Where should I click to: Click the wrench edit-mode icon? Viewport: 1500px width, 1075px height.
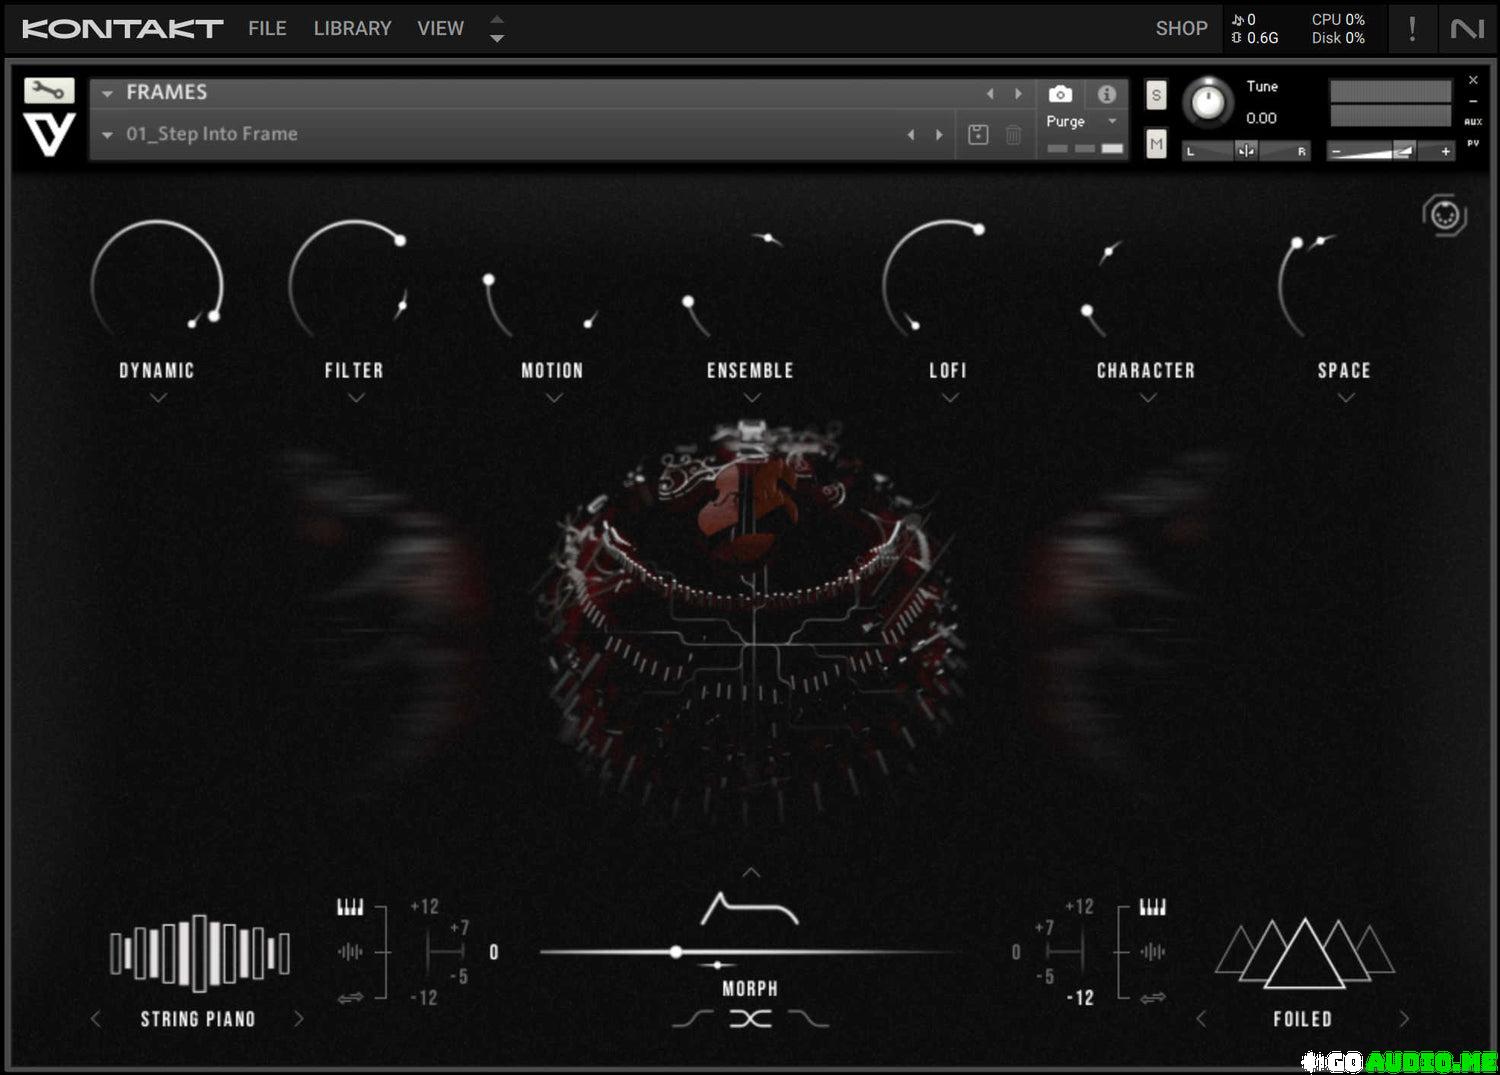pos(49,91)
